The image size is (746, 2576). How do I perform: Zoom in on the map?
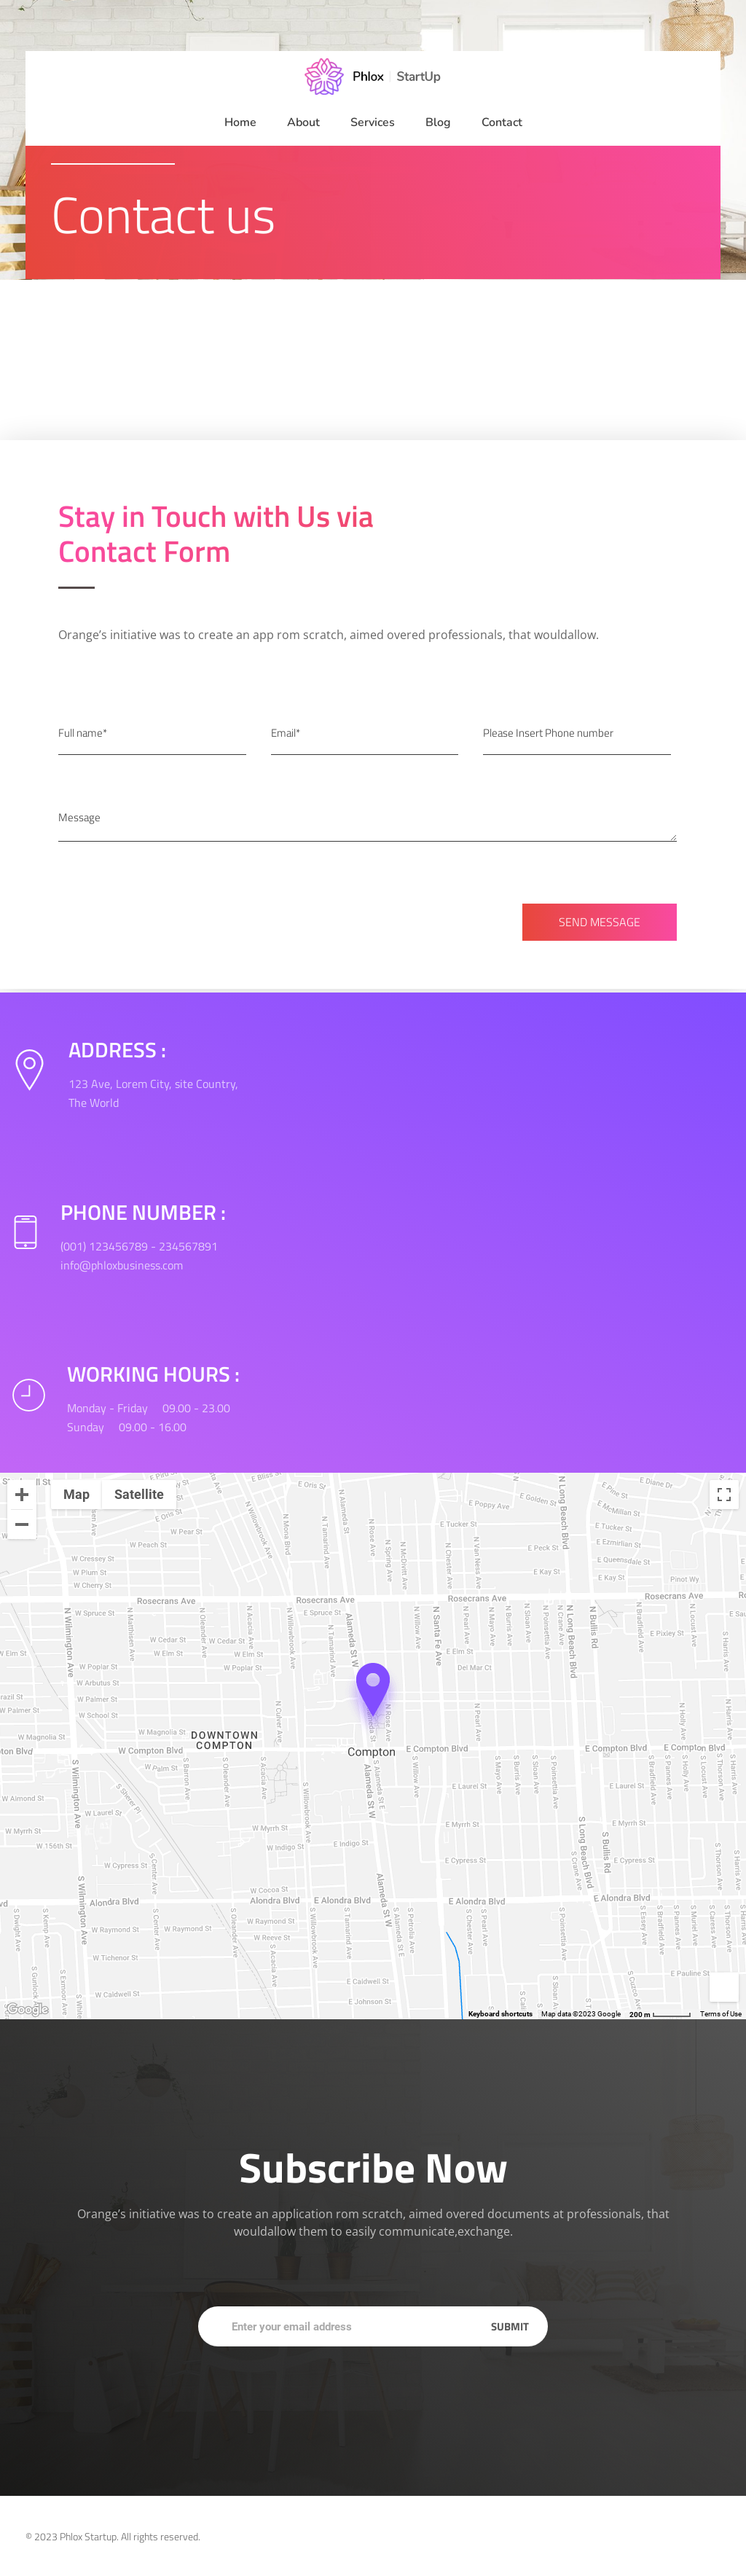(21, 1494)
